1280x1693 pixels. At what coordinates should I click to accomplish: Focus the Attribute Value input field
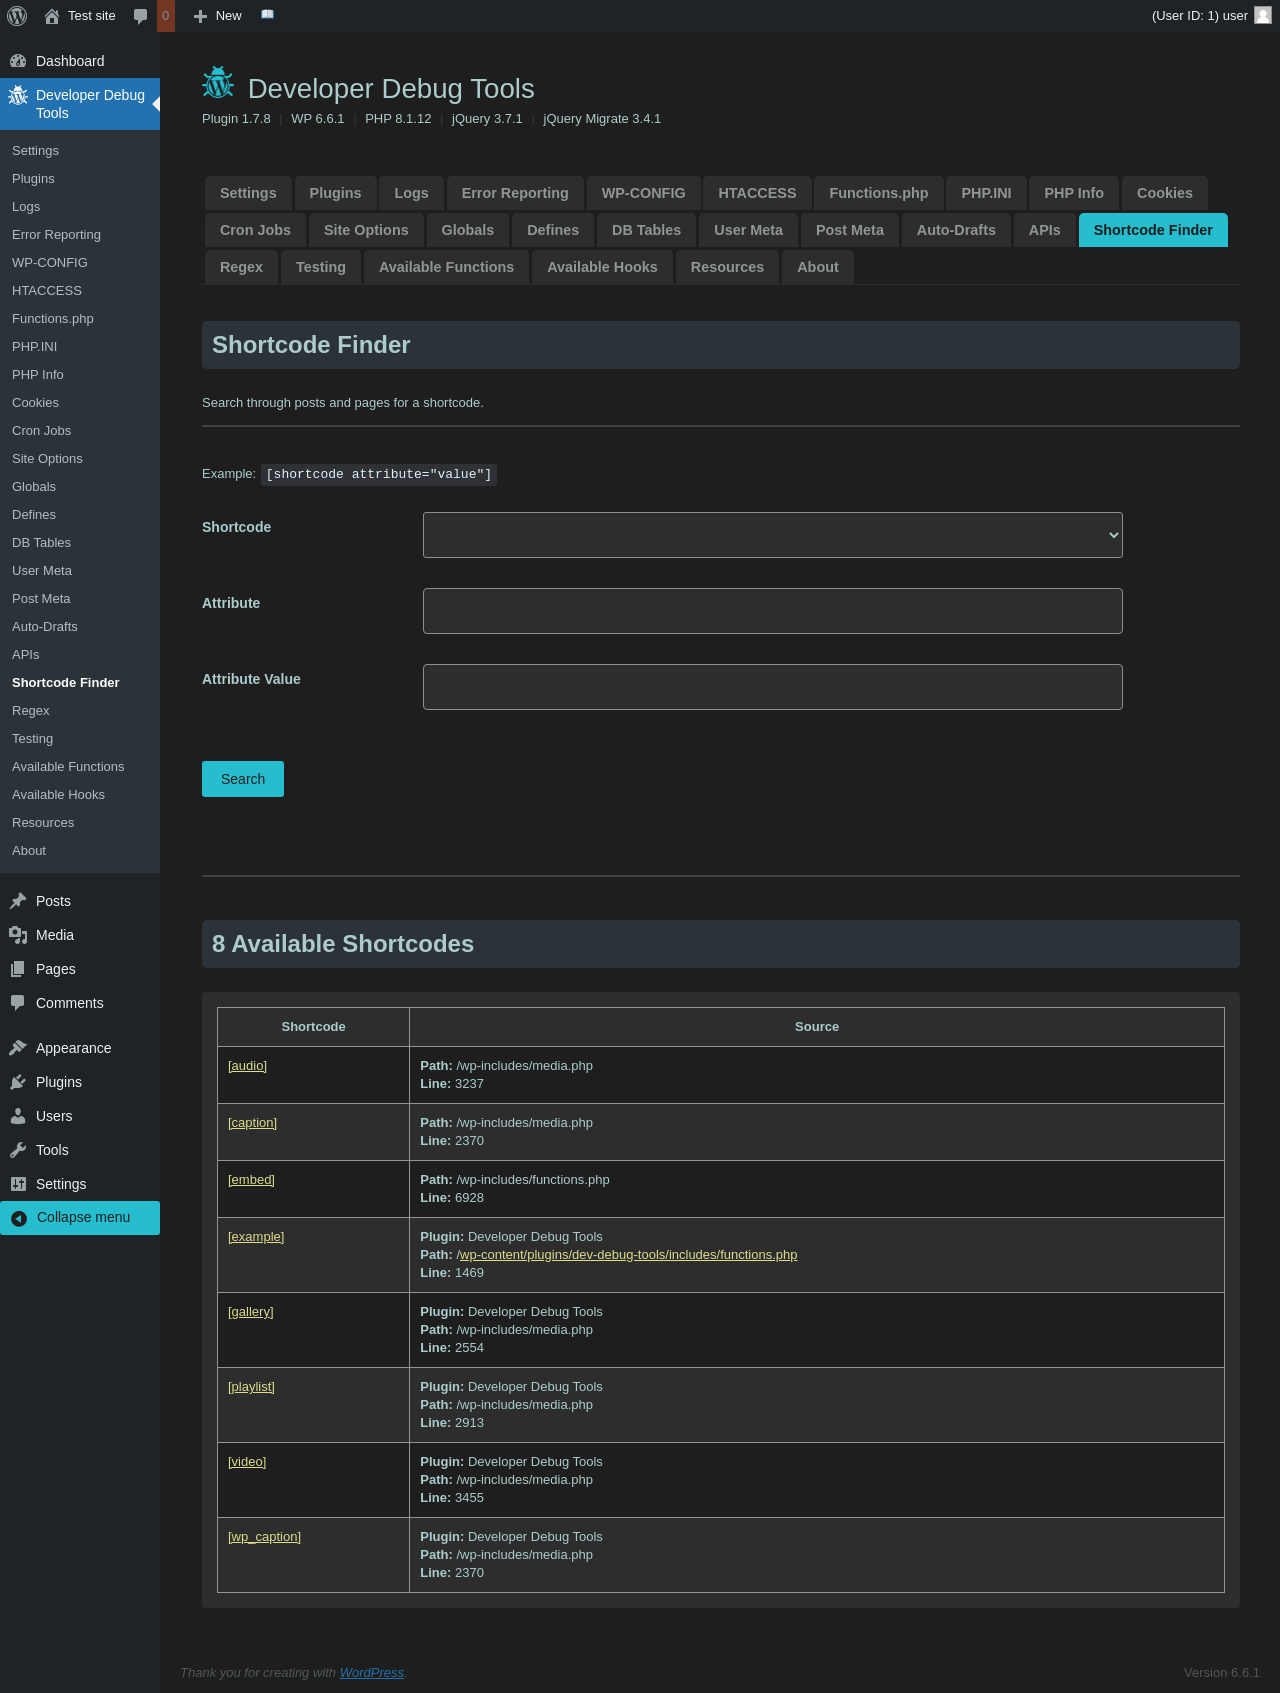pos(772,687)
